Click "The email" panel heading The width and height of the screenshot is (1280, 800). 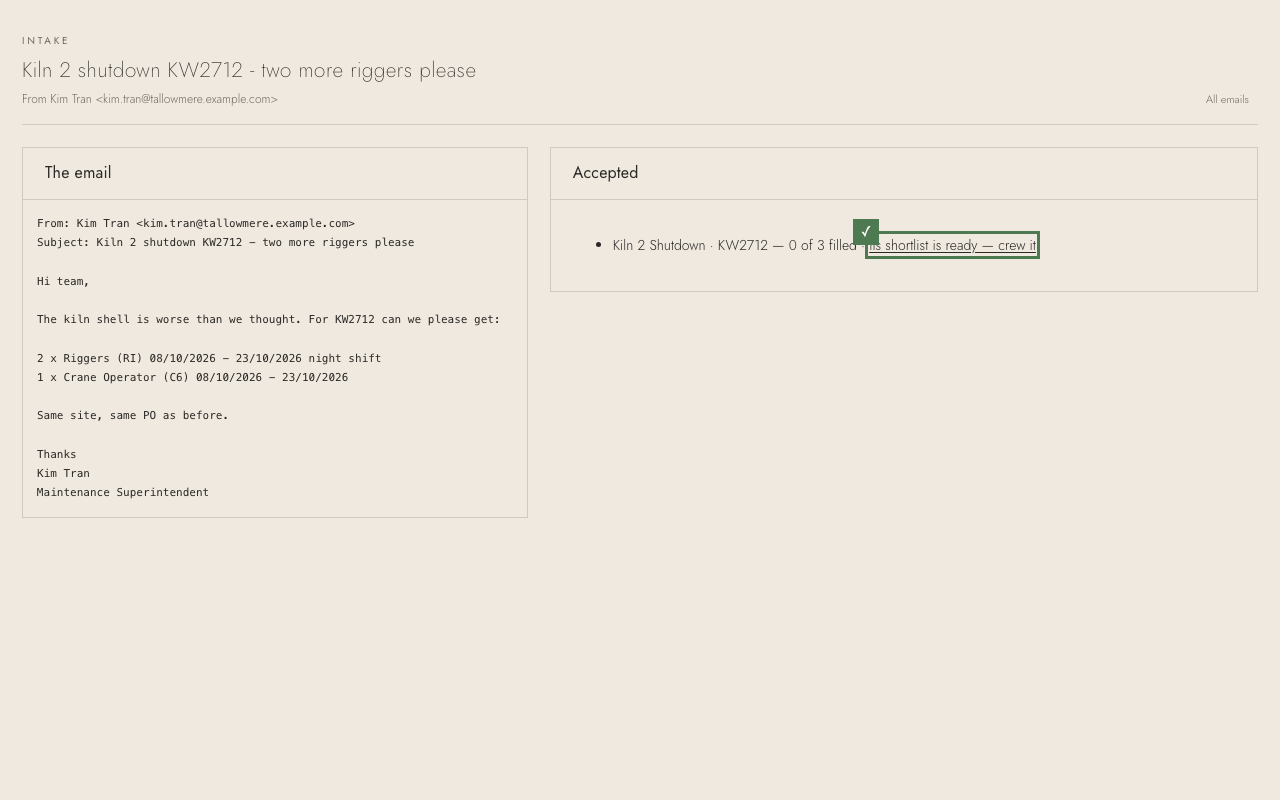coord(78,173)
